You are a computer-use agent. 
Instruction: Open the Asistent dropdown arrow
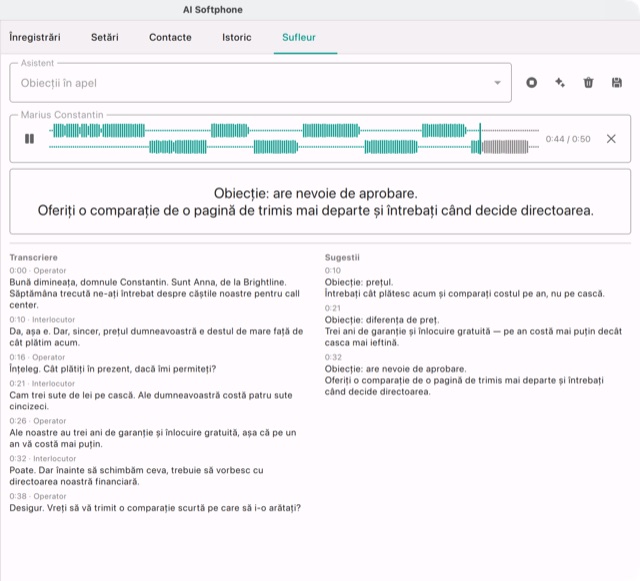[497, 83]
